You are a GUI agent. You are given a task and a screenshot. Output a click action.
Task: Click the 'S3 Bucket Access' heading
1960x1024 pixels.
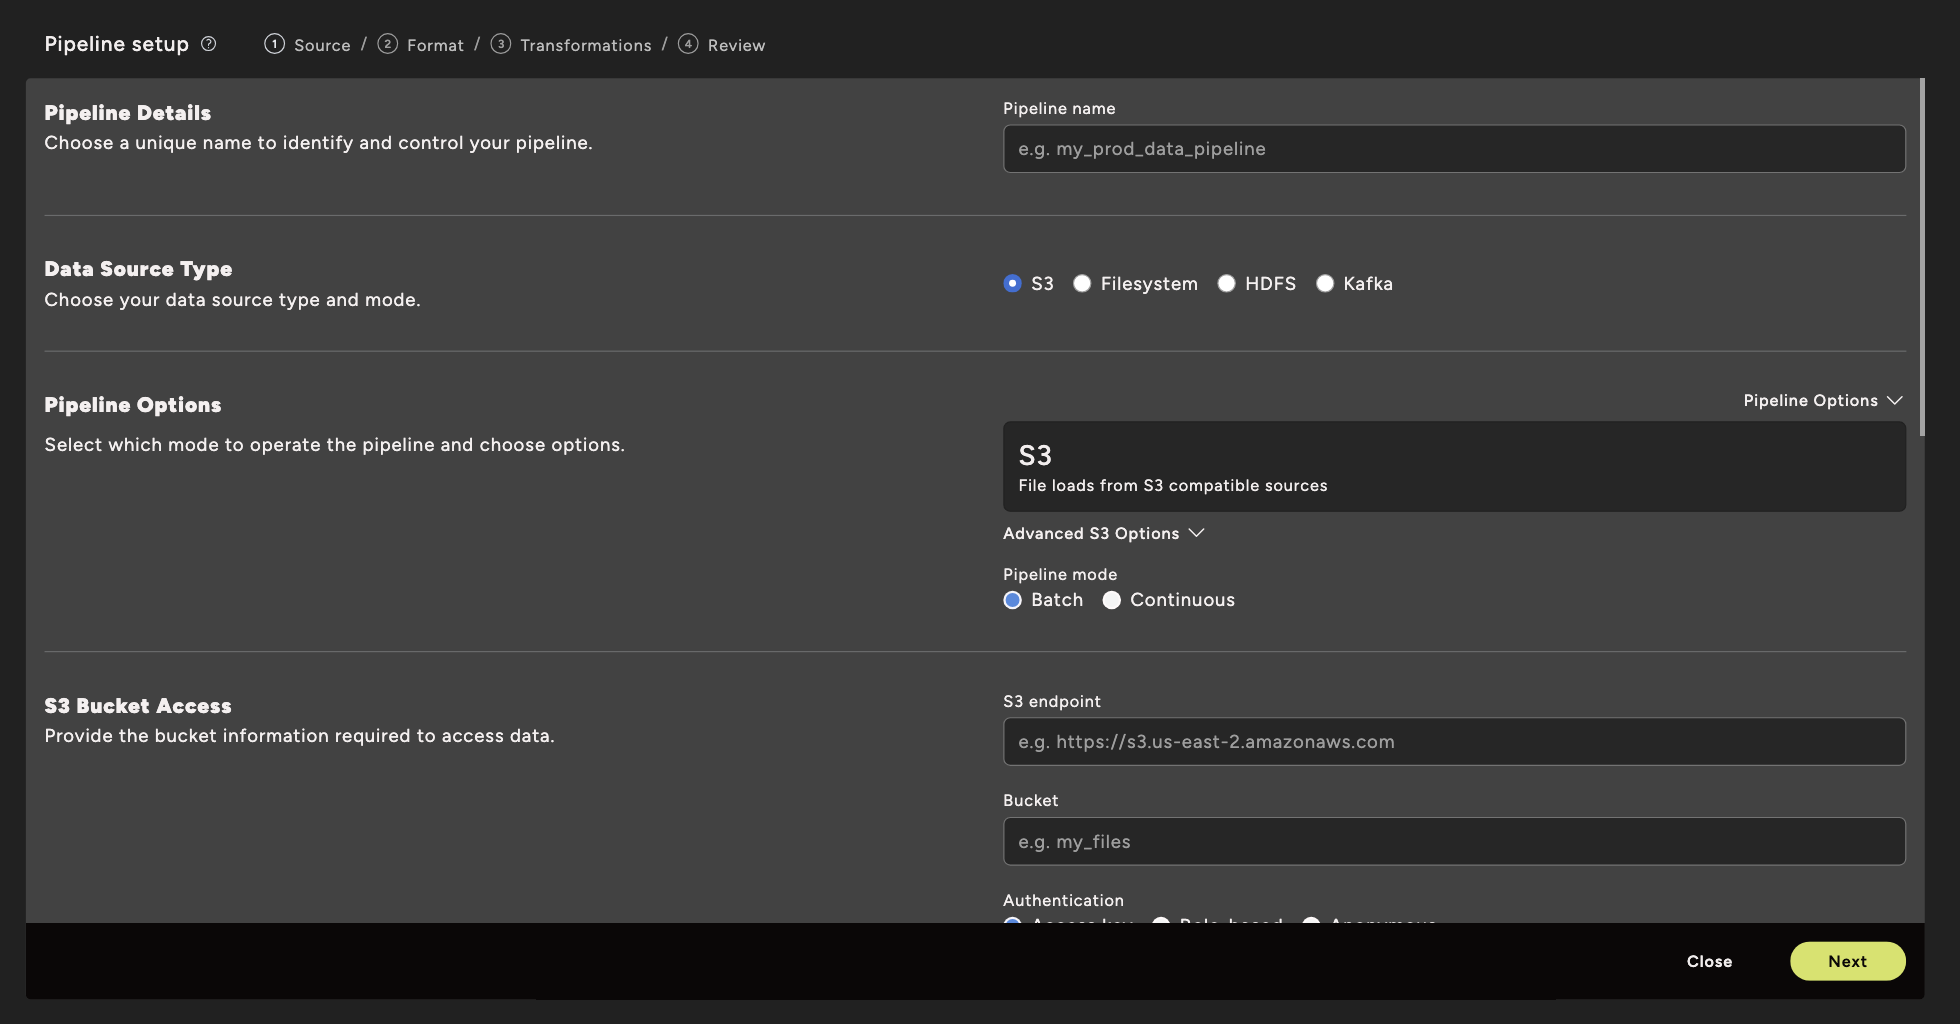pos(138,706)
